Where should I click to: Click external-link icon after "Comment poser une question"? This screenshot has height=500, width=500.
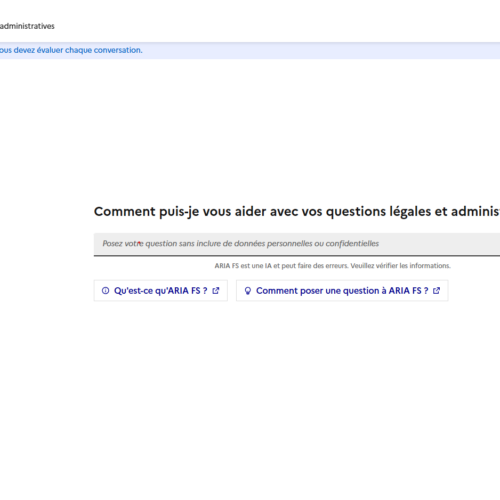pos(436,291)
